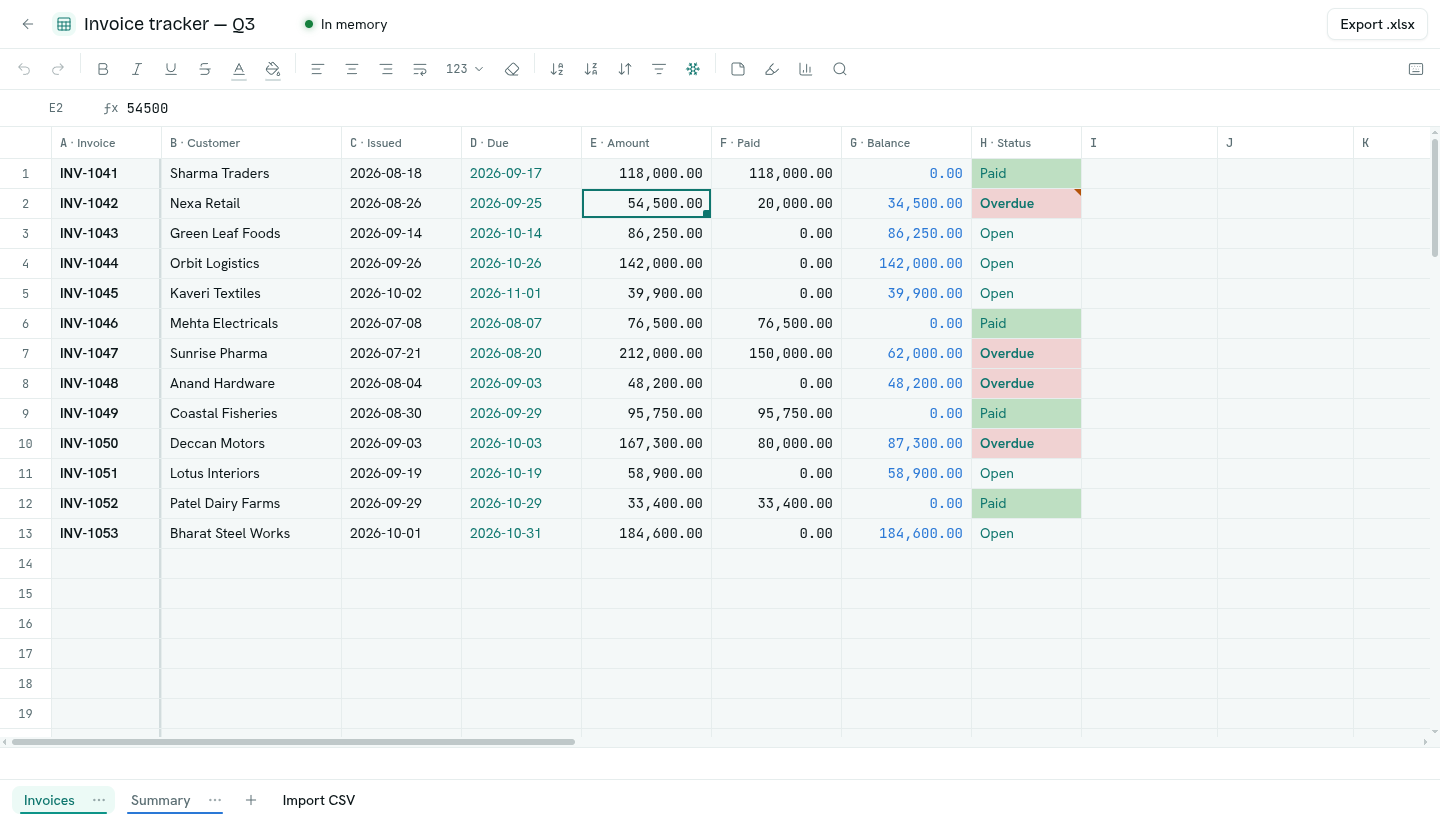This screenshot has width=1440, height=820.
Task: Click the back arrow icon
Action: (28, 24)
